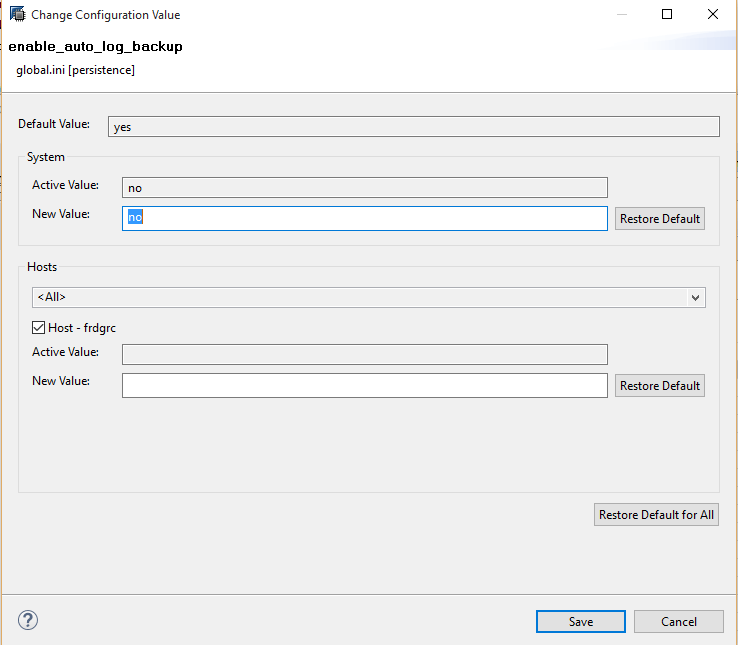
Task: Click Restore Default for All button
Action: (656, 515)
